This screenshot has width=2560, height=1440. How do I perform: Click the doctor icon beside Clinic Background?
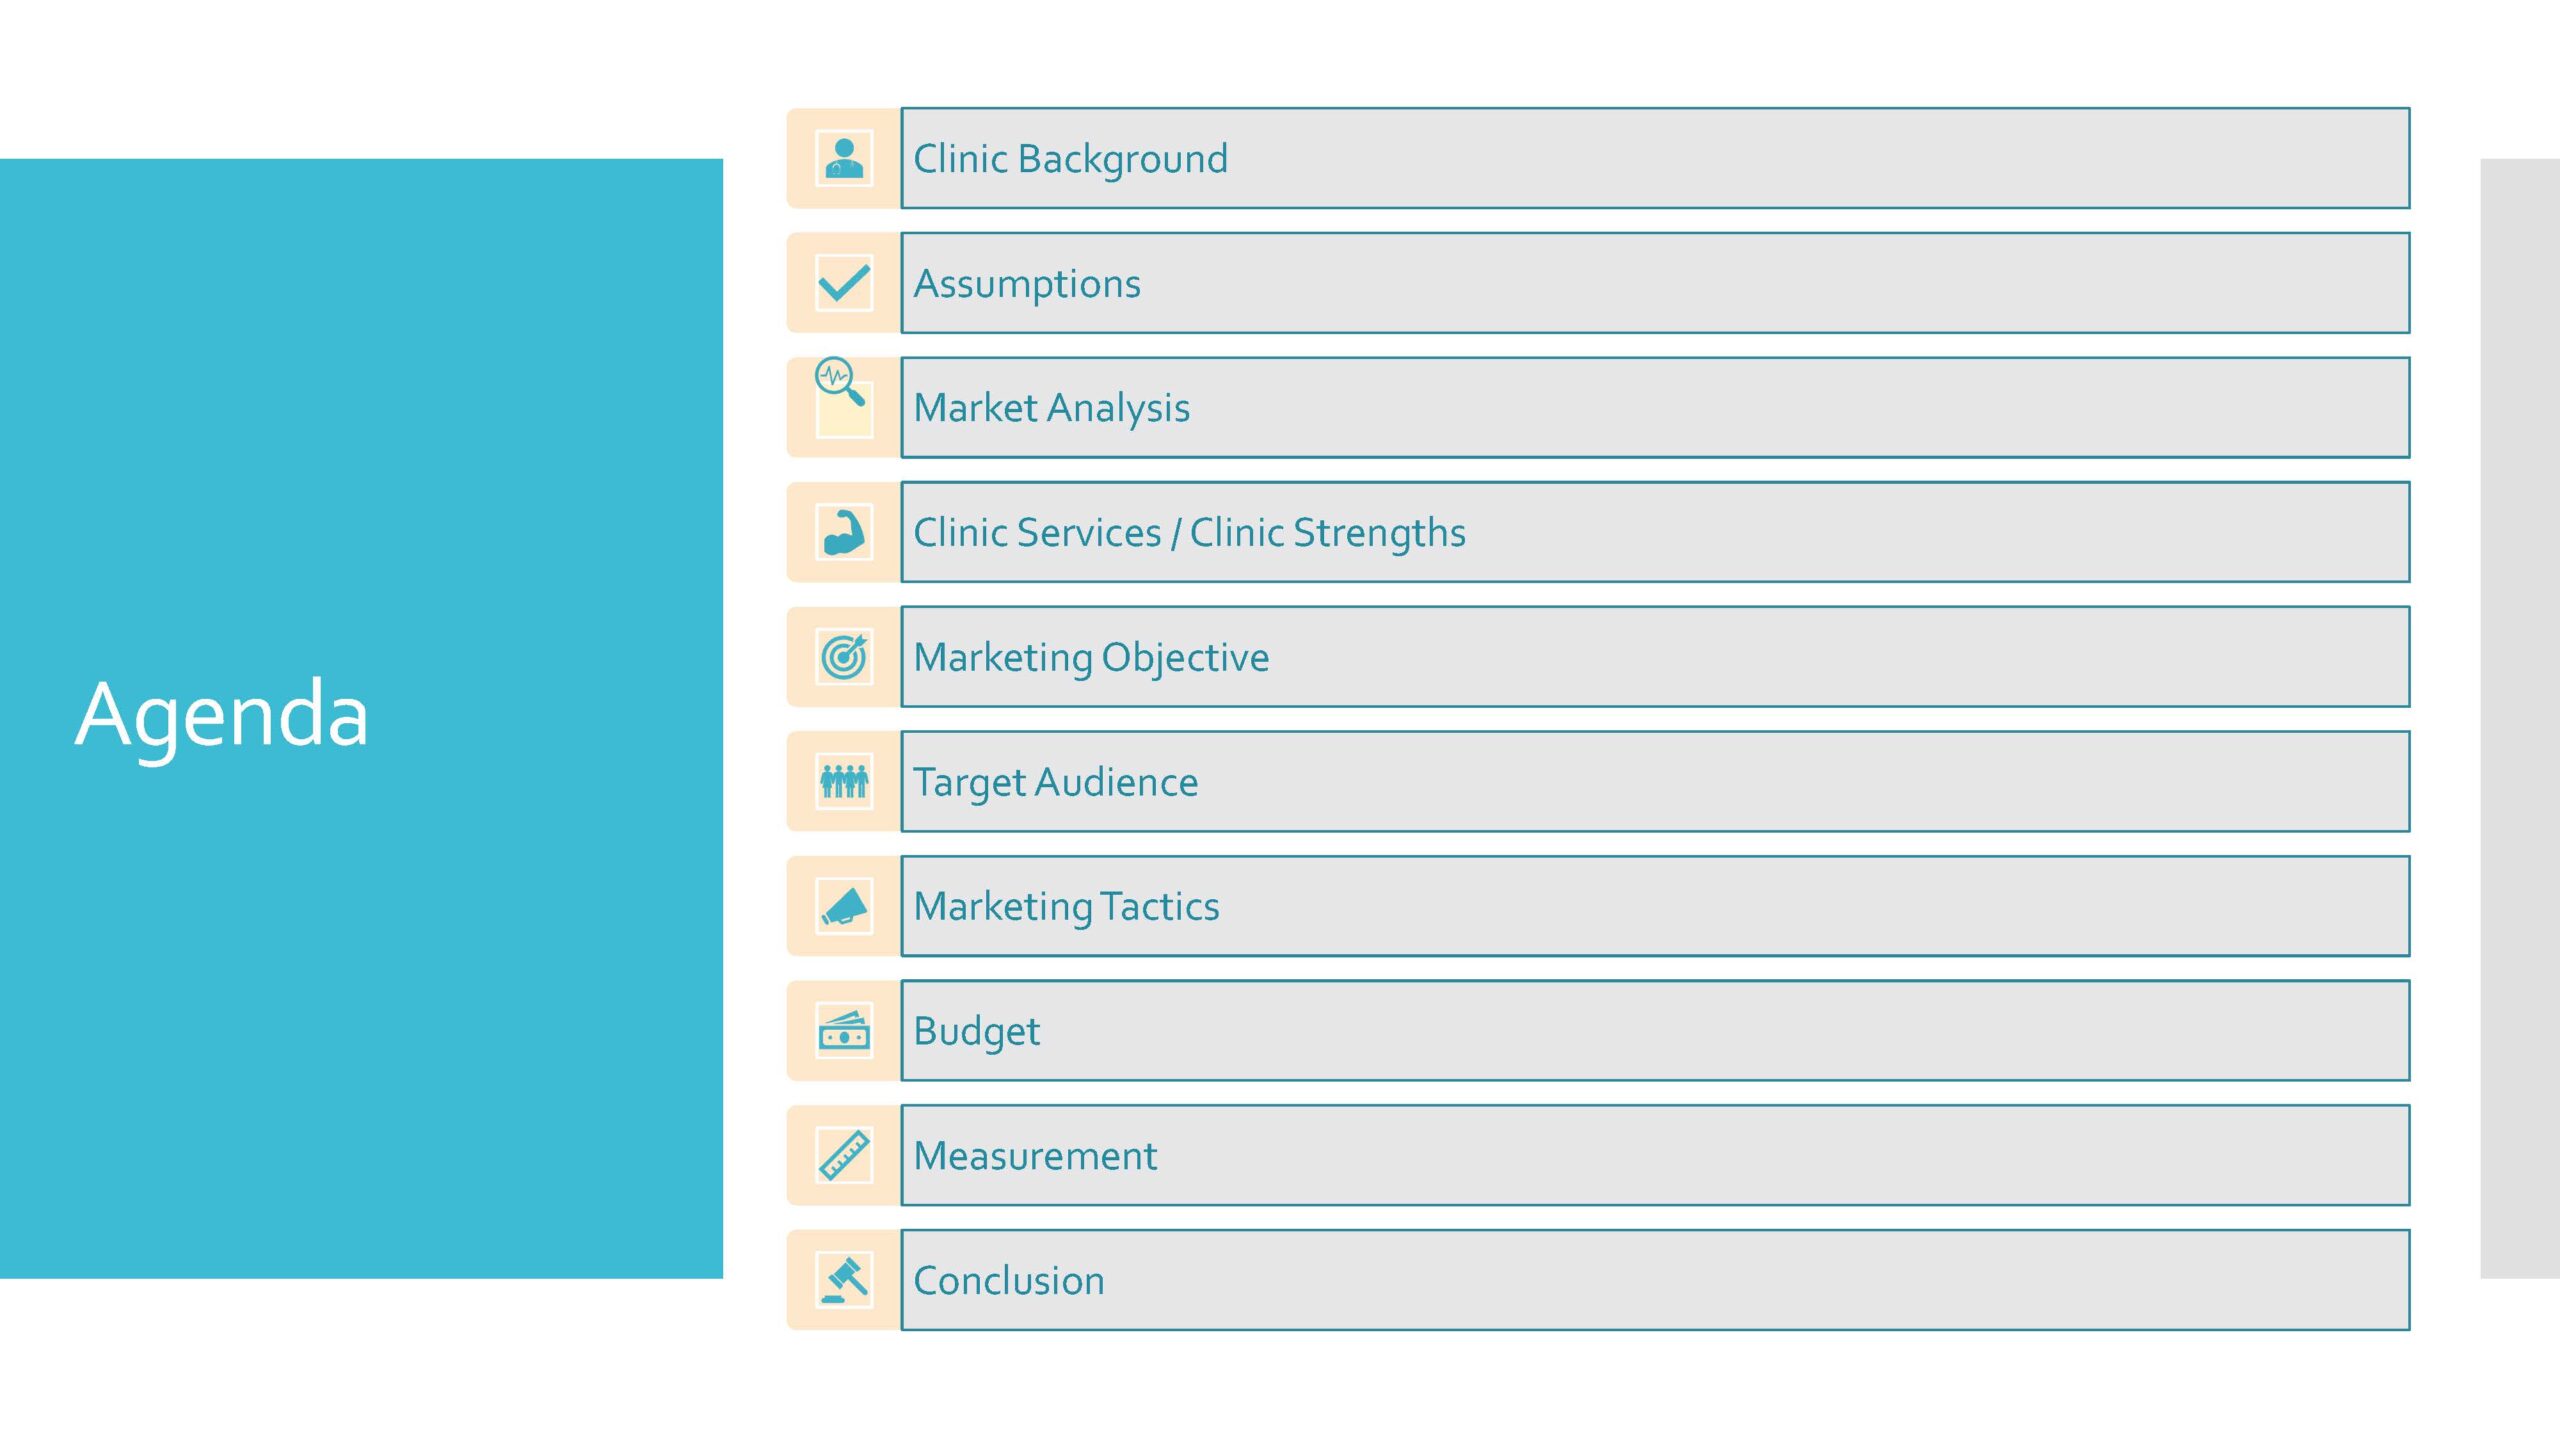click(844, 158)
